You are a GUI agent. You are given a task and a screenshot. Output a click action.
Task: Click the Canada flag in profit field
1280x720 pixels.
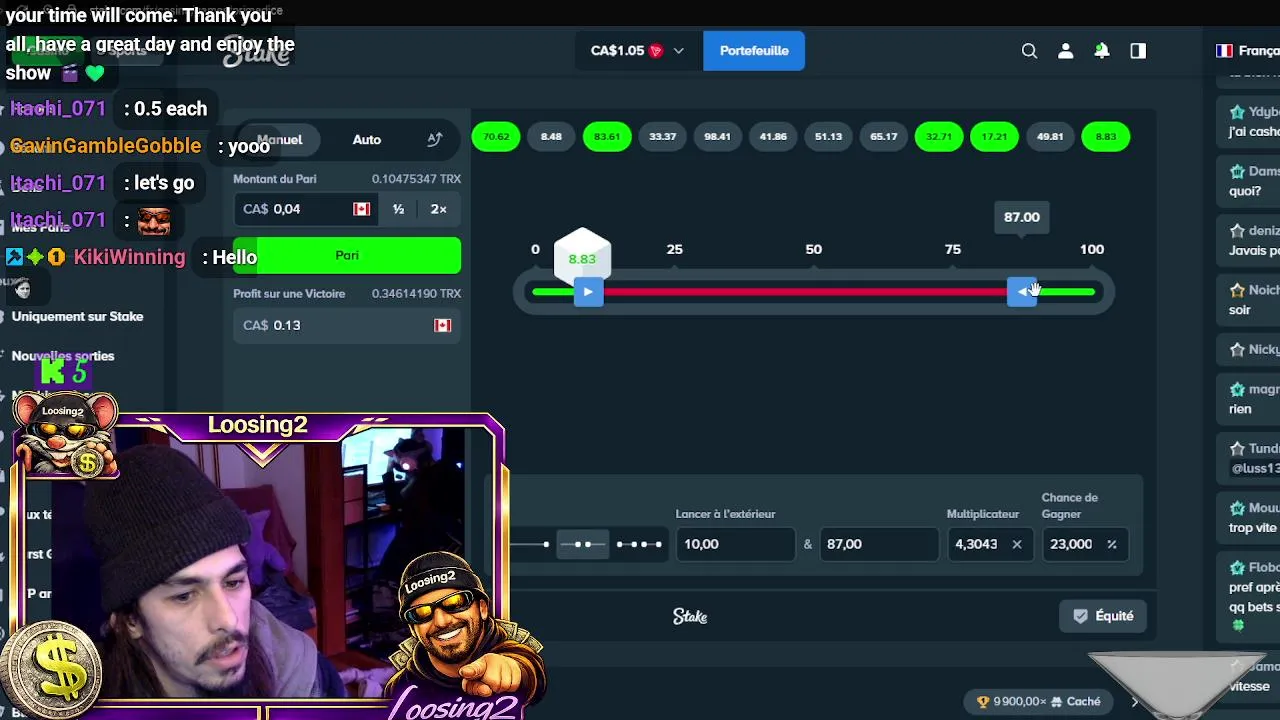point(442,325)
